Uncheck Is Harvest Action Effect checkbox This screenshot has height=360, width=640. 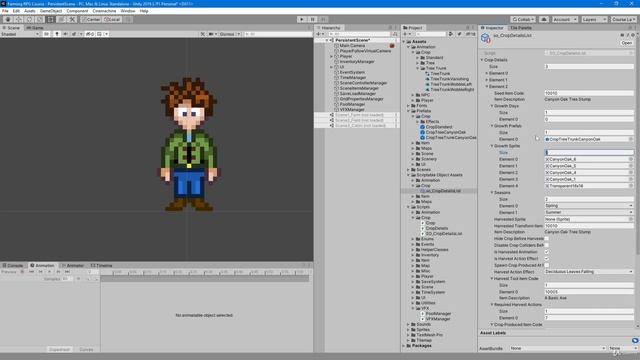(547, 258)
